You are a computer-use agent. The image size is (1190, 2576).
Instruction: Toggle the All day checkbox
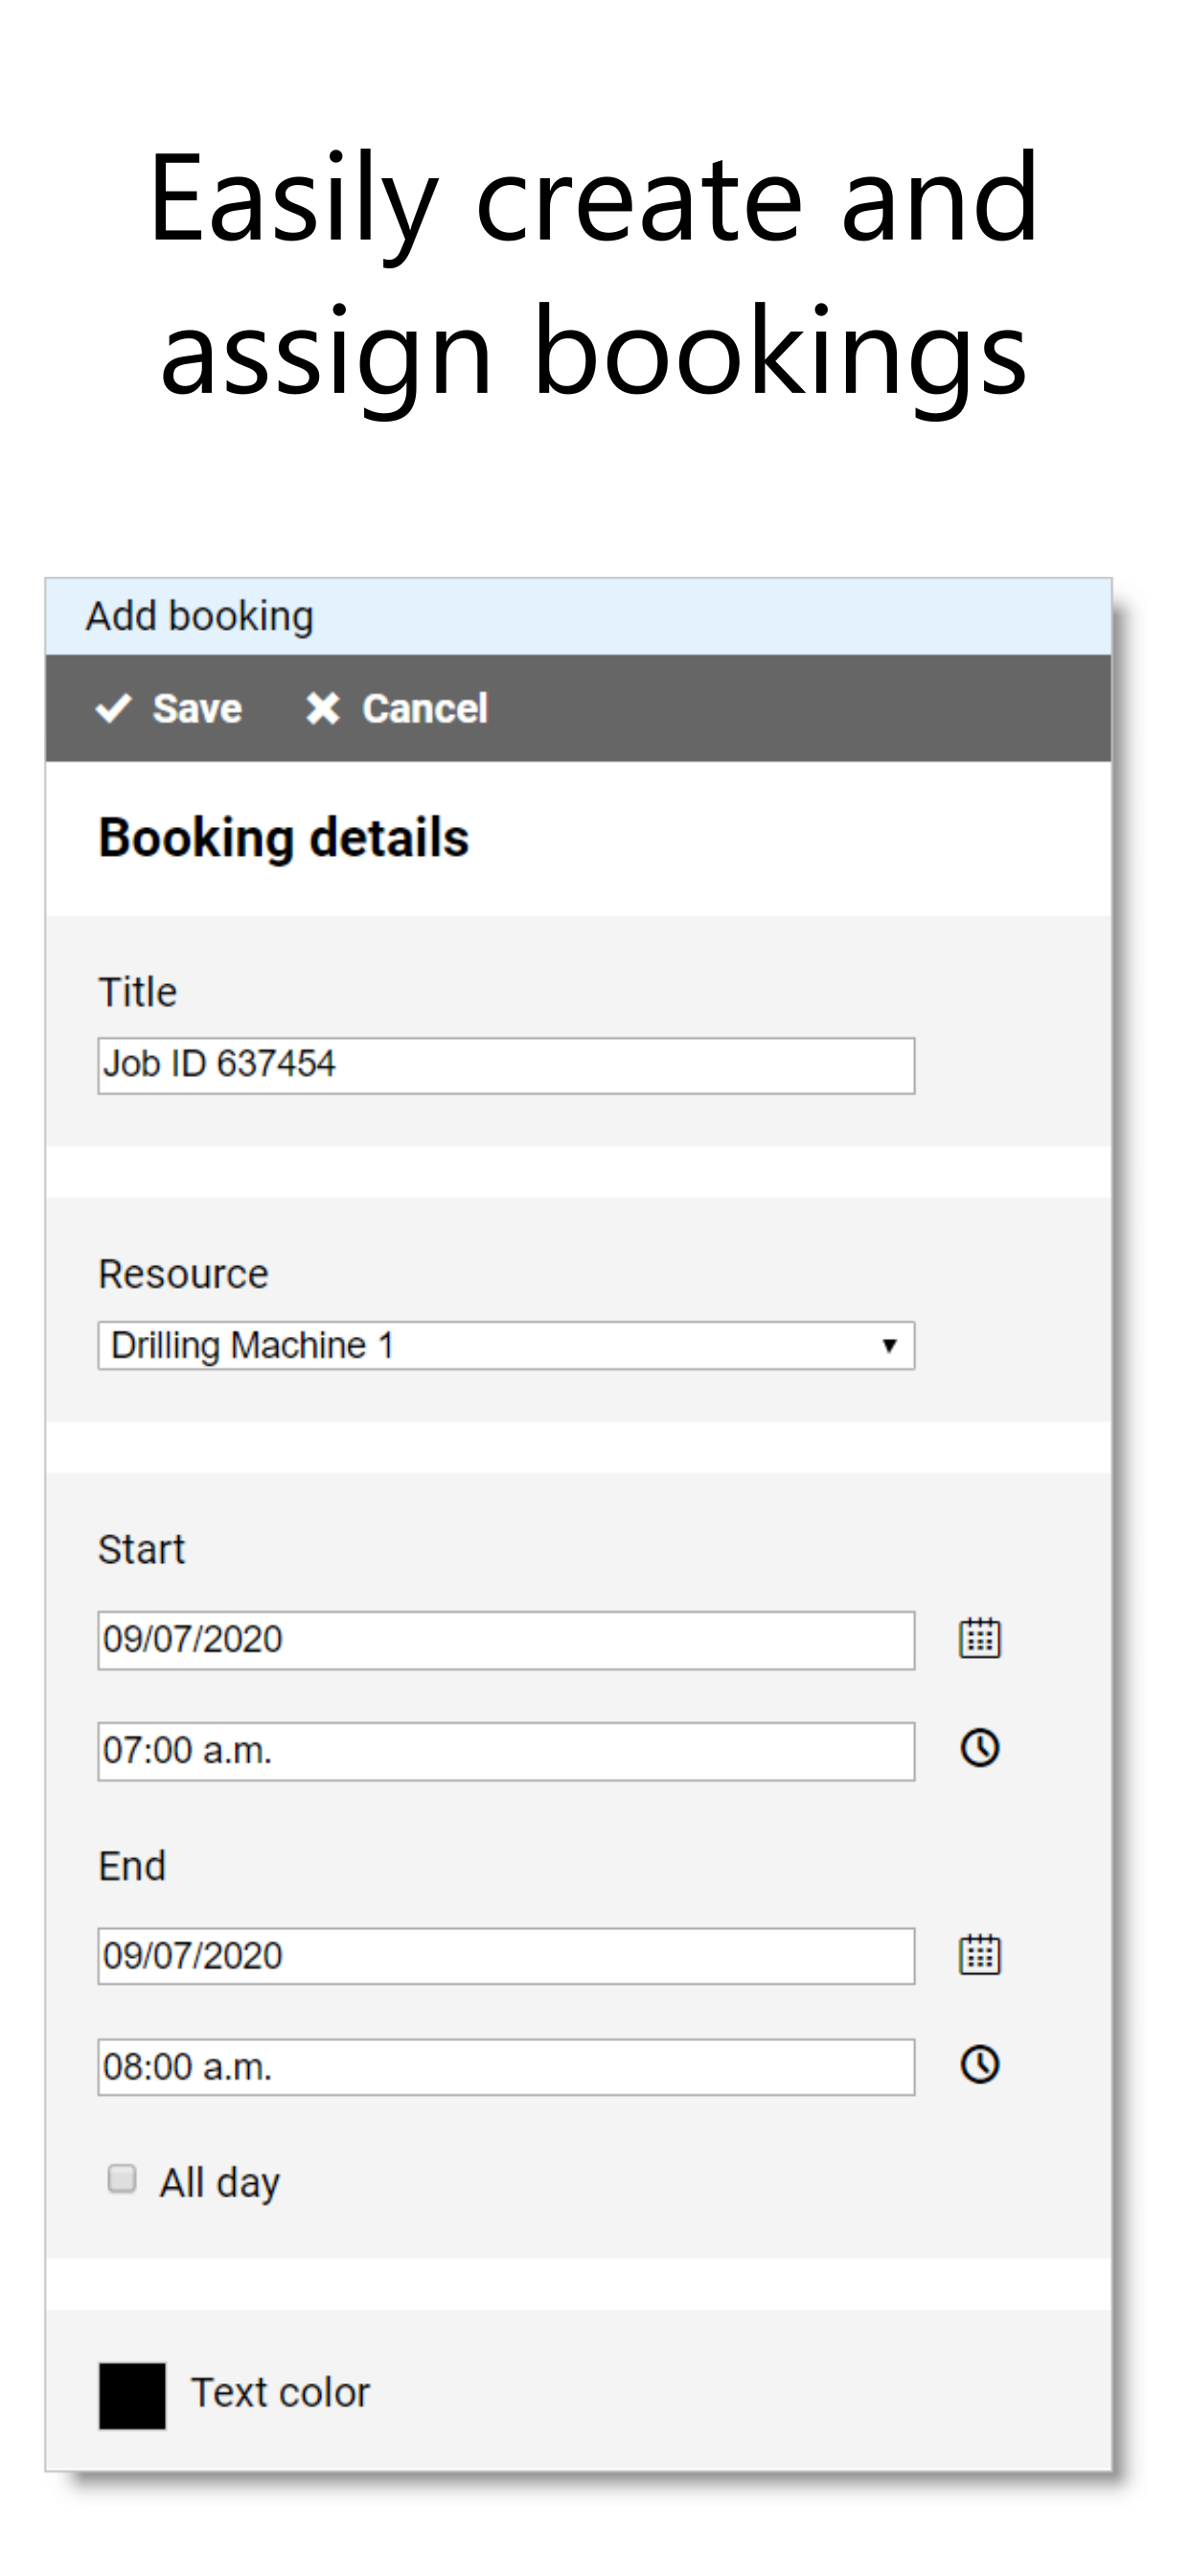pyautogui.click(x=122, y=2178)
